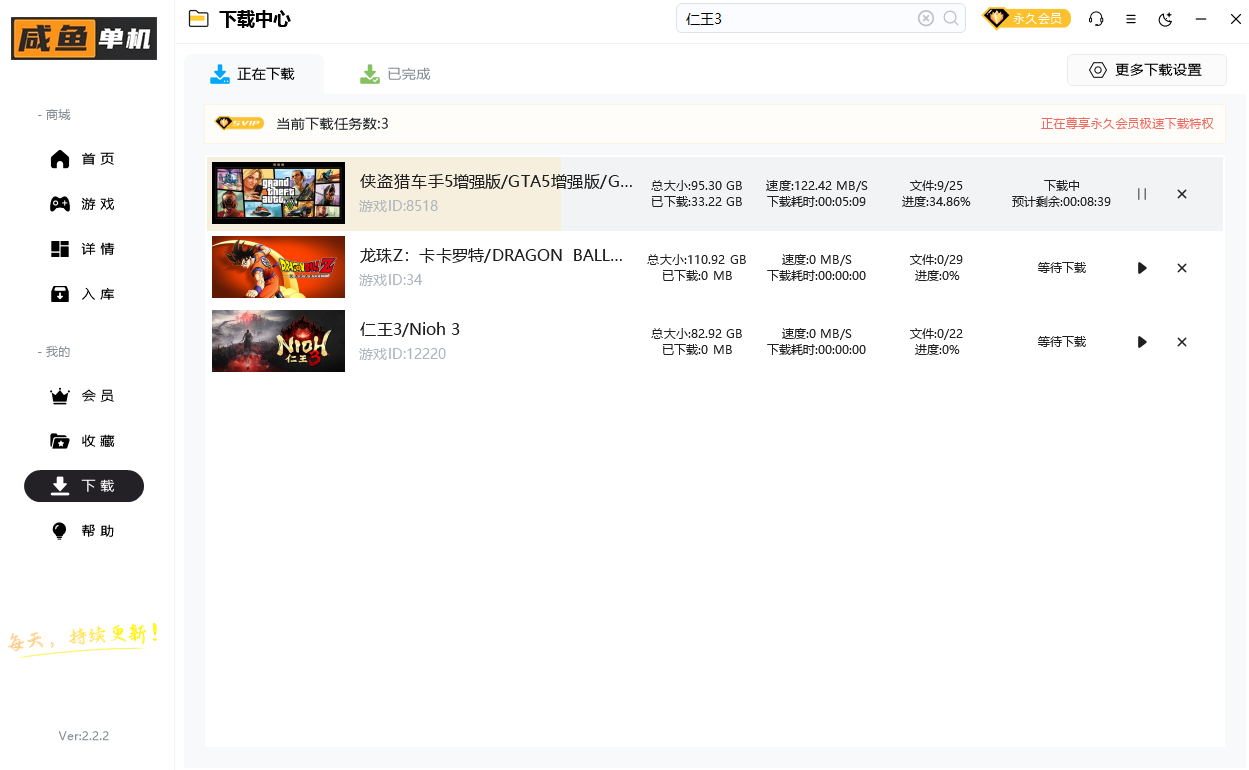Viewport: 1249px width, 770px height.
Task: Open the 入库 section in sidebar
Action: (x=83, y=293)
